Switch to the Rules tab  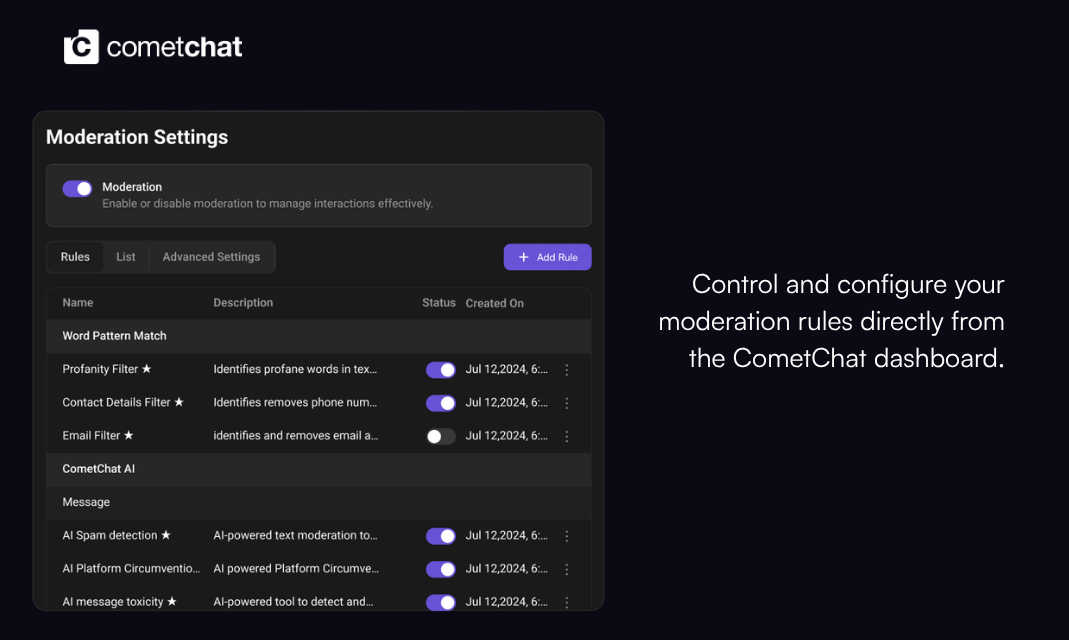(x=75, y=257)
